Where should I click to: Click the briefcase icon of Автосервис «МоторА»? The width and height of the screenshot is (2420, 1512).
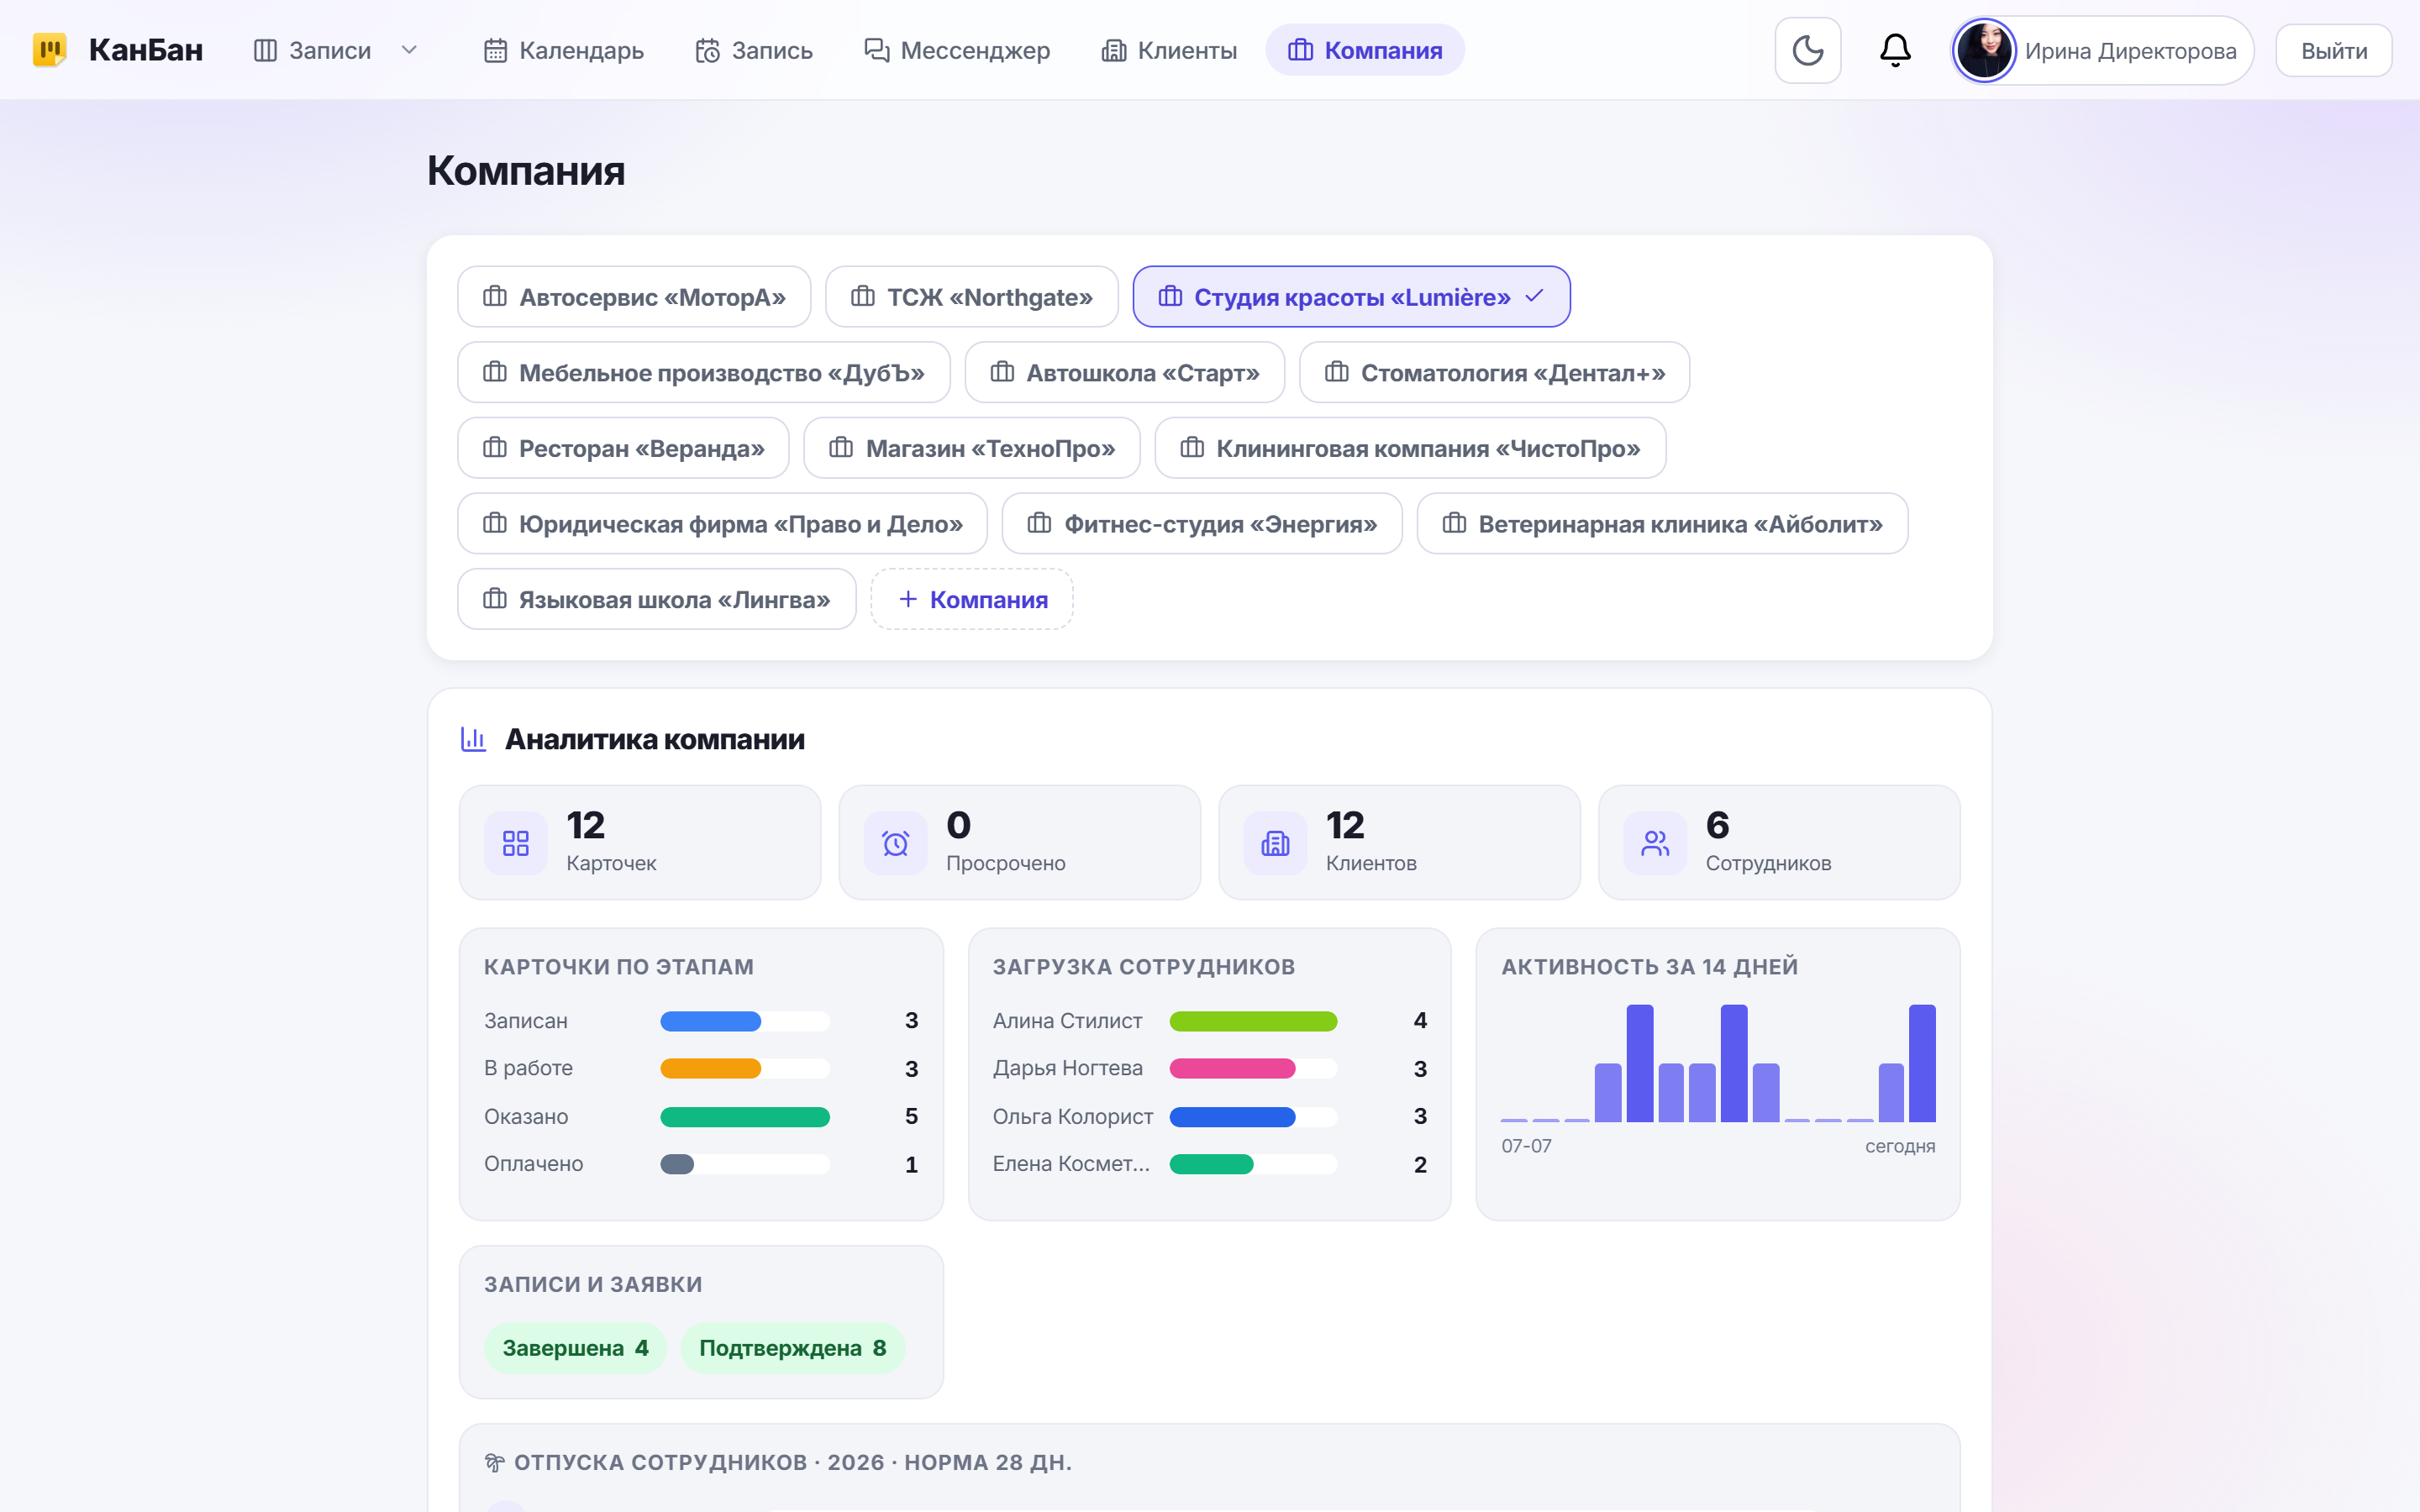click(x=494, y=296)
